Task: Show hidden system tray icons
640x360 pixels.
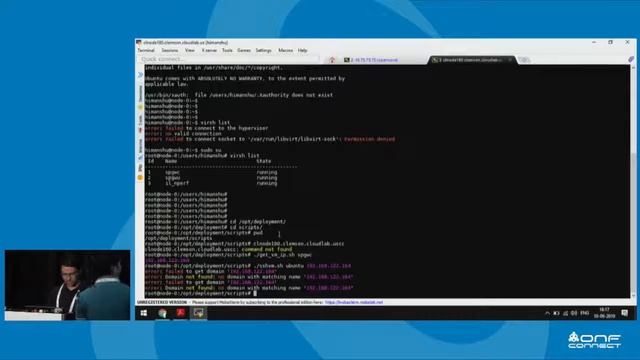Action: (x=547, y=313)
